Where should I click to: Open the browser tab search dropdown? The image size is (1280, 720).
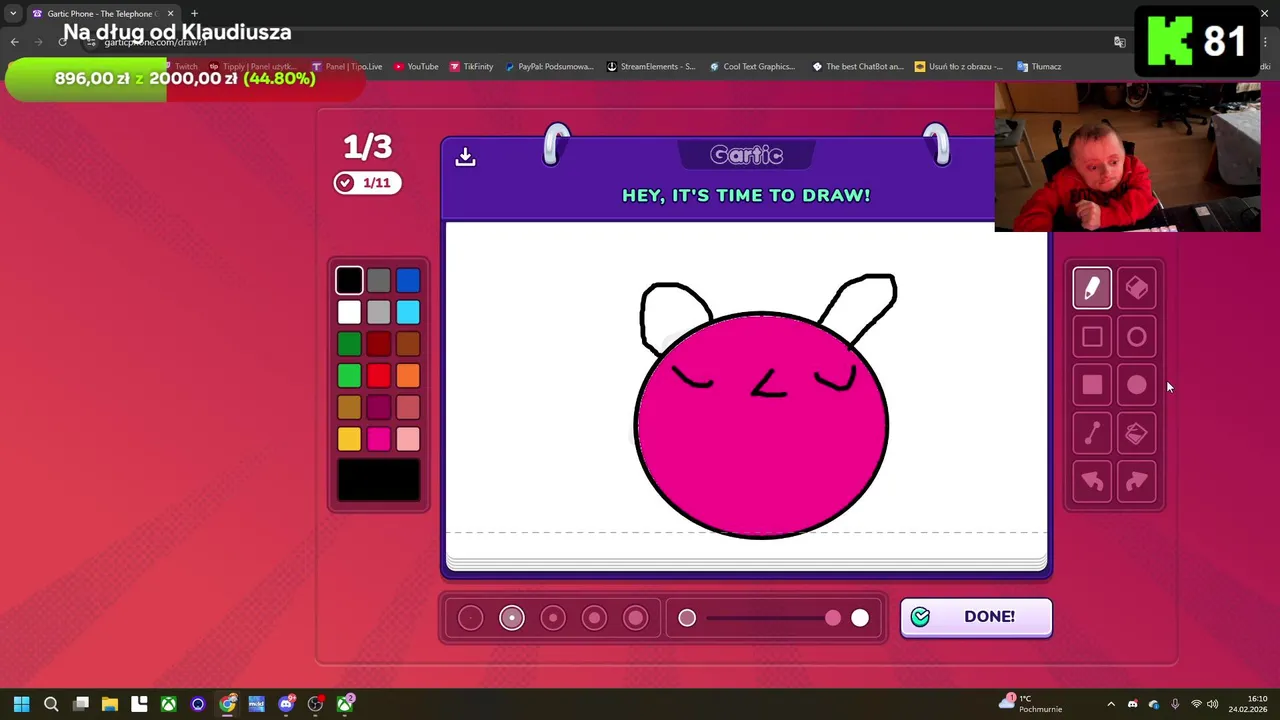[13, 13]
